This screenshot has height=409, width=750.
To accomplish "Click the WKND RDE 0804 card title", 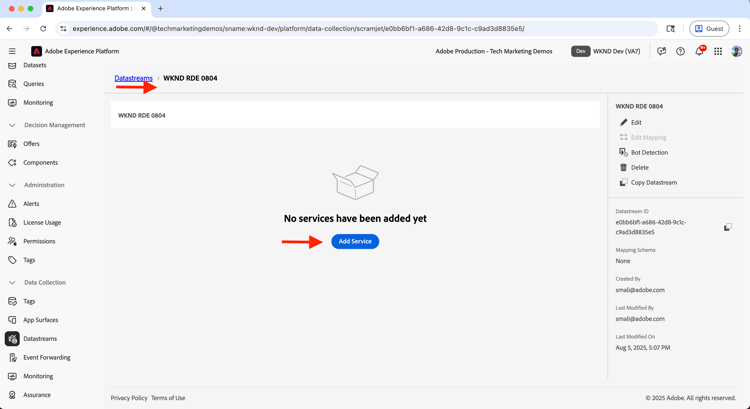I will coord(142,115).
